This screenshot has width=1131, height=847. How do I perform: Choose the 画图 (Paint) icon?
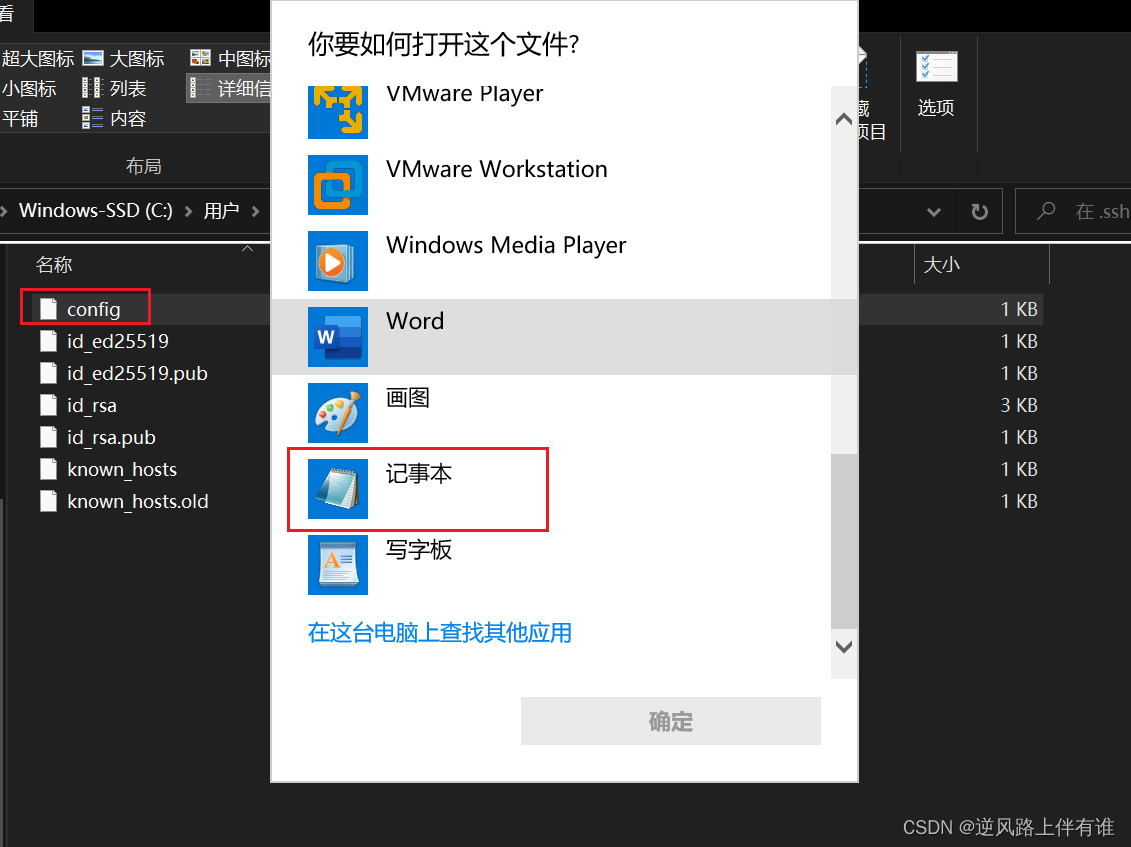coord(338,413)
